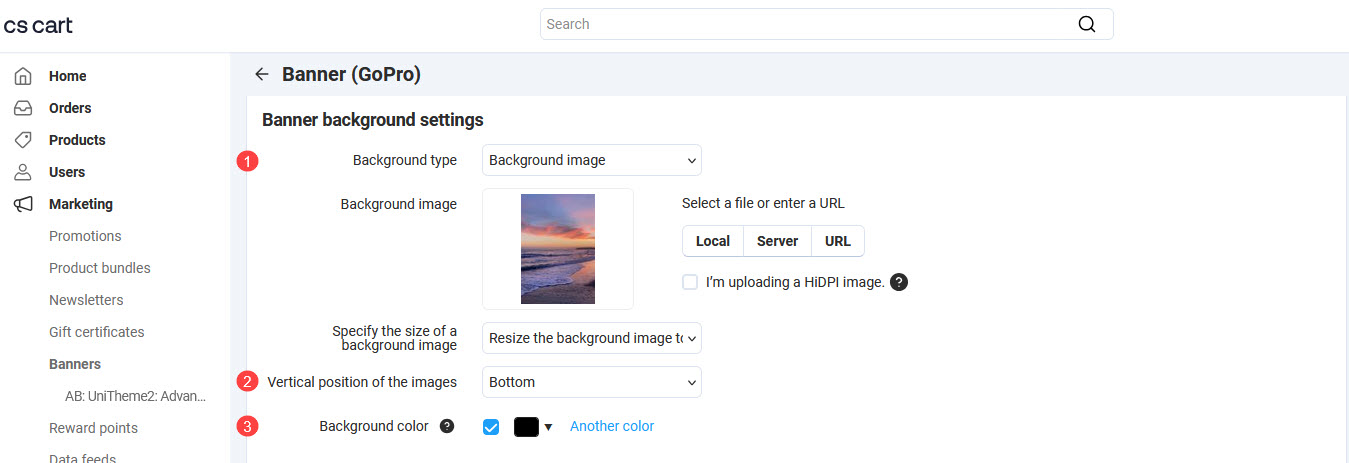Expand the black color swatch arrow
Viewport: 1349px width, 463px height.
[548, 427]
